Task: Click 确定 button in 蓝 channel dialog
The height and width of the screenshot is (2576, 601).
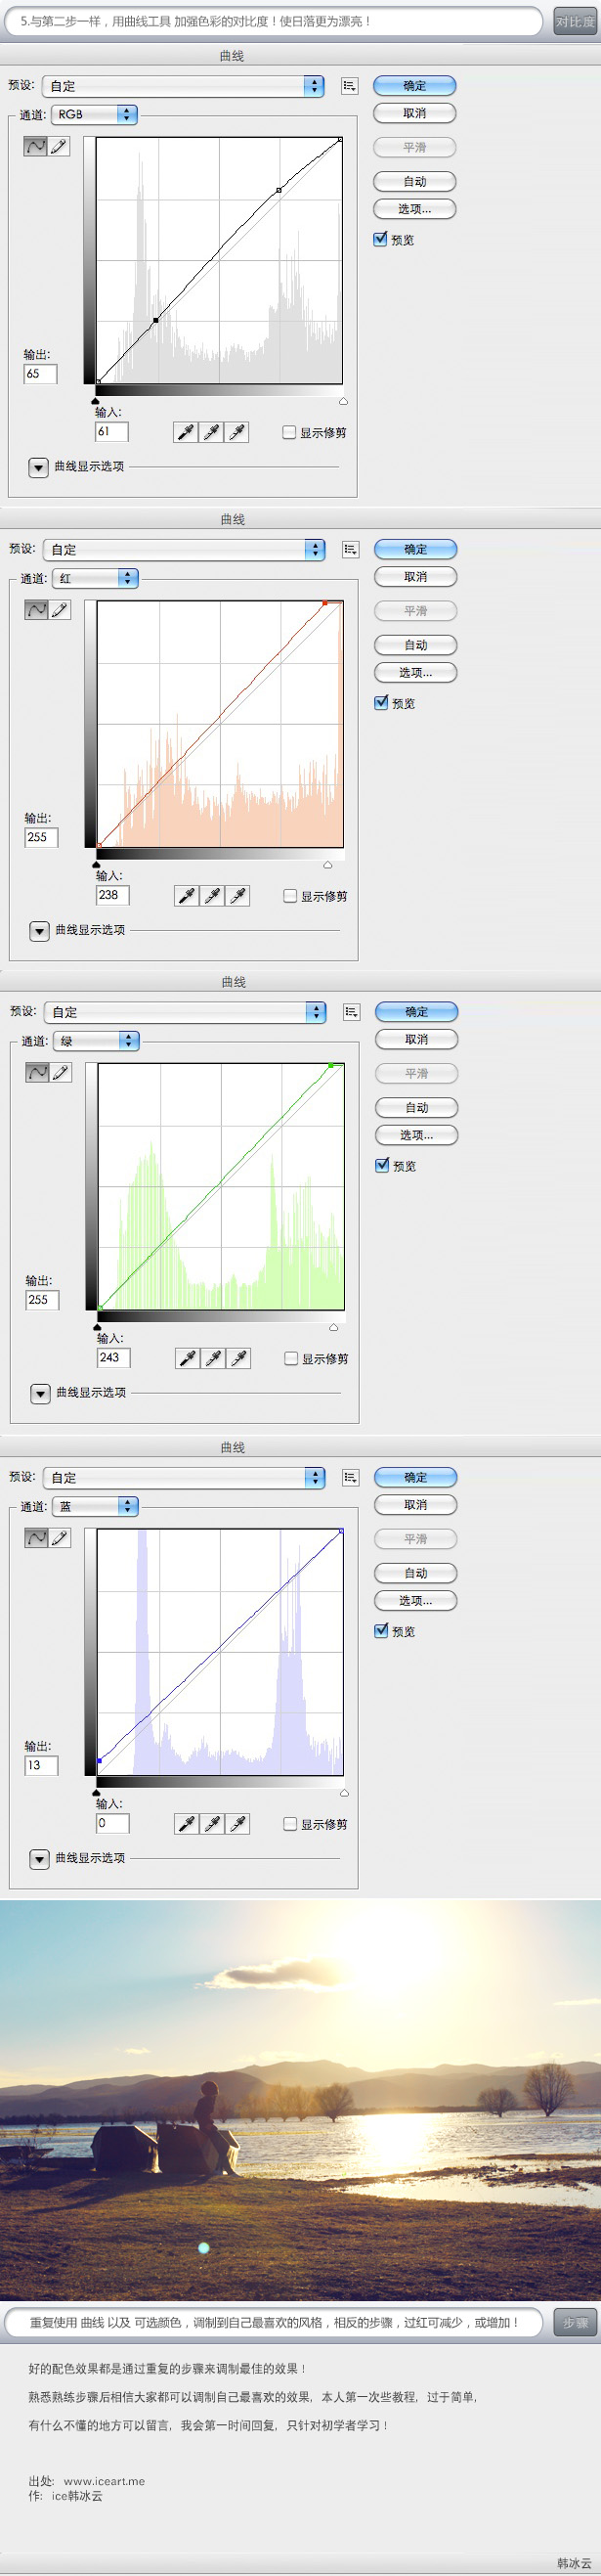Action: 416,1477
